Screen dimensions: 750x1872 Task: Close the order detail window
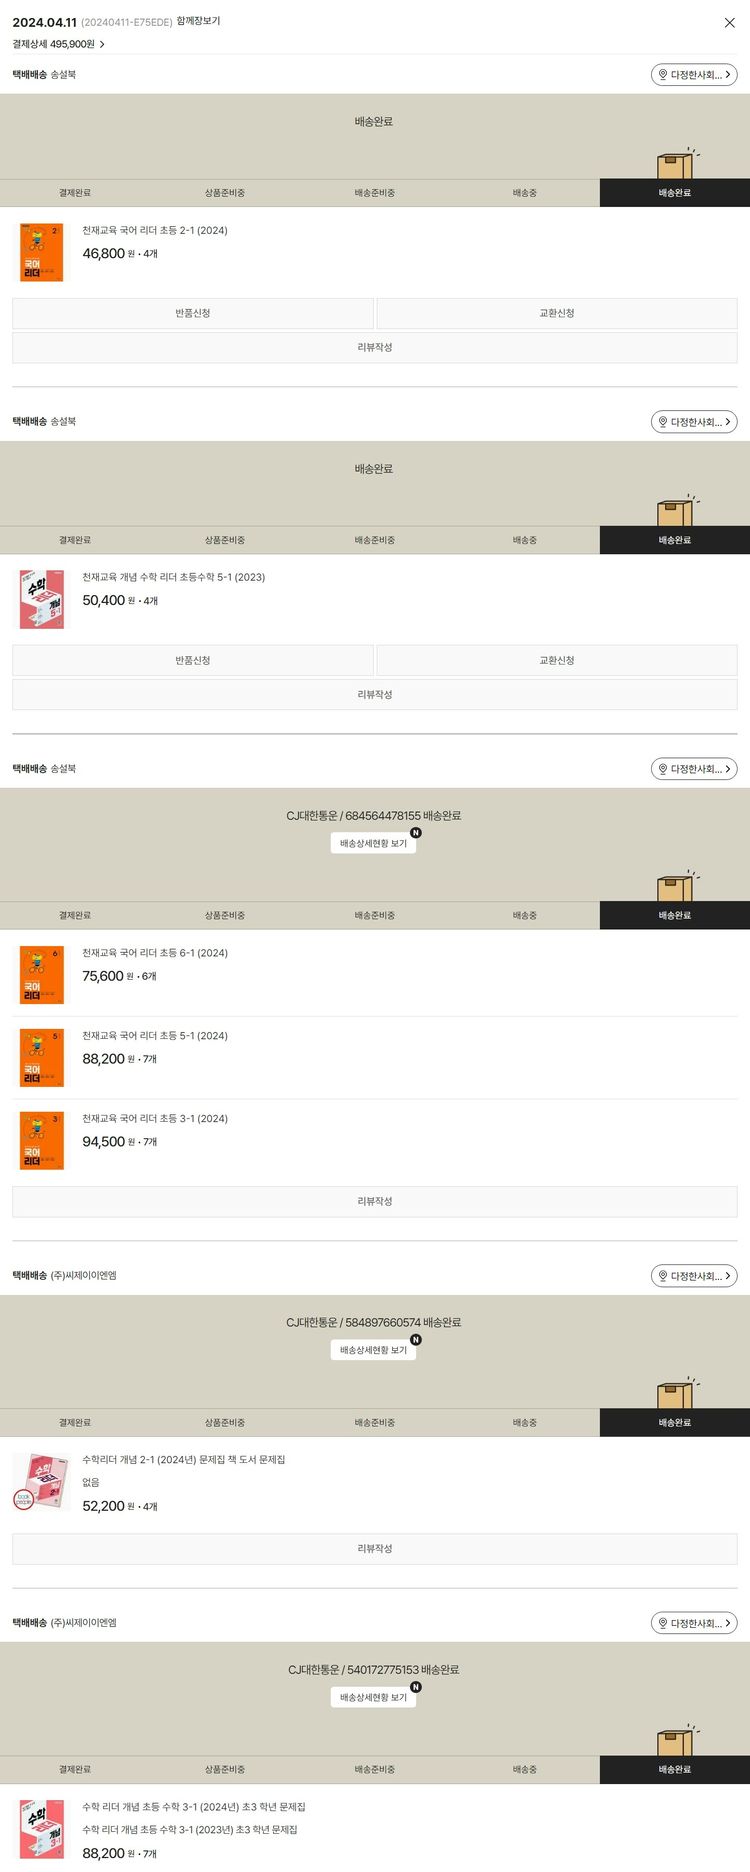pyautogui.click(x=729, y=22)
